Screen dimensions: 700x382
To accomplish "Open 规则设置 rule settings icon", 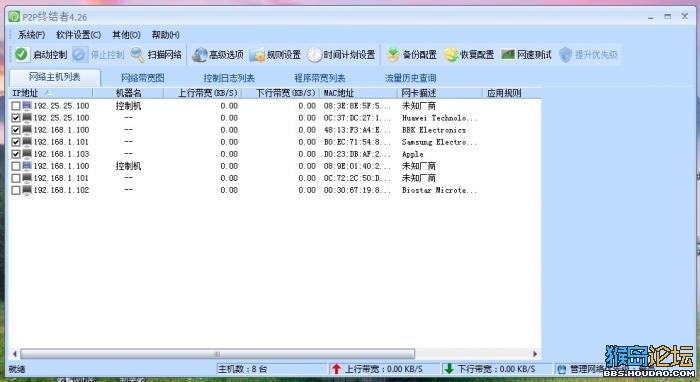I will coord(257,54).
